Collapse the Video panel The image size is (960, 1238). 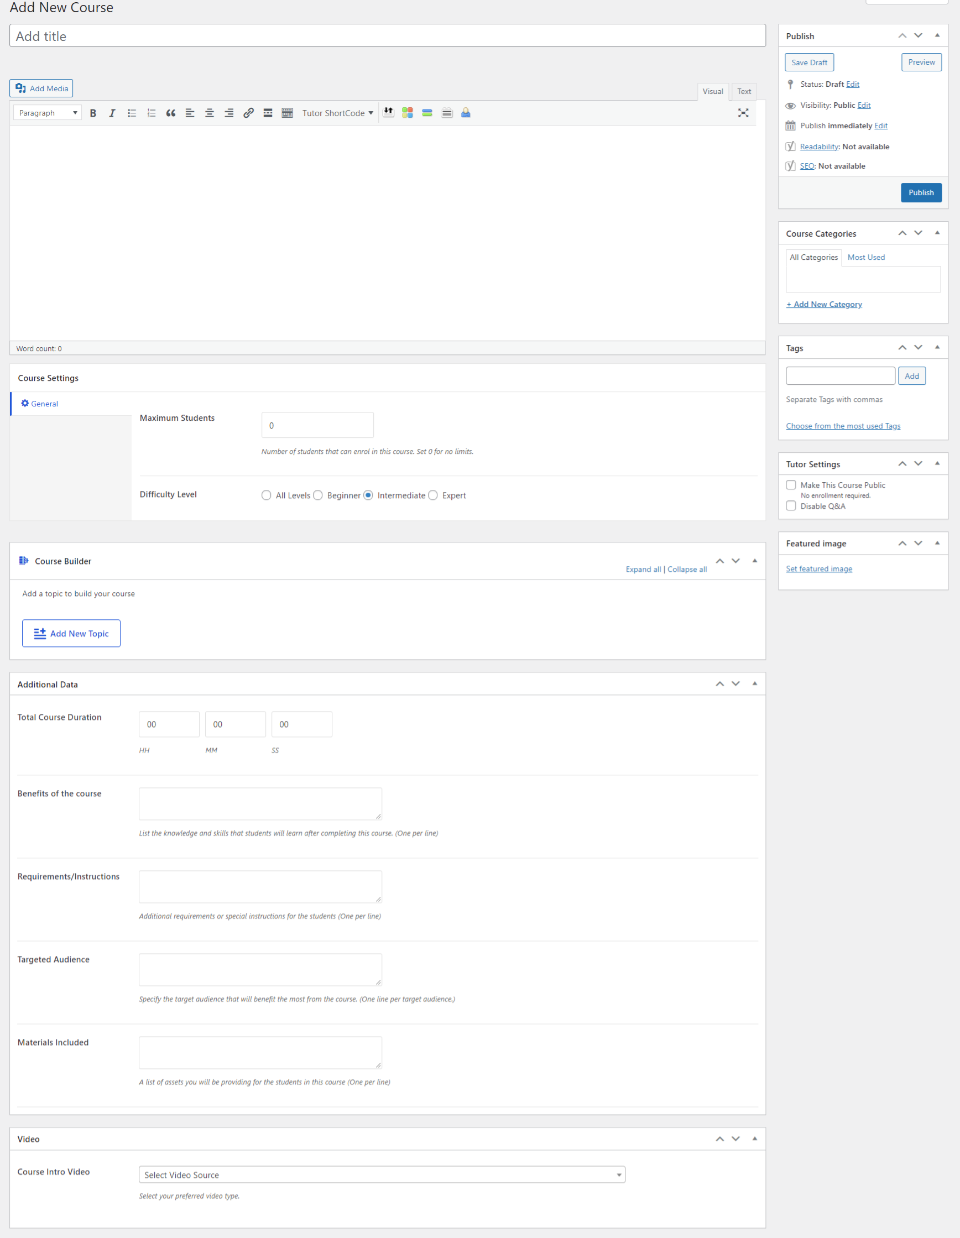click(x=754, y=1138)
